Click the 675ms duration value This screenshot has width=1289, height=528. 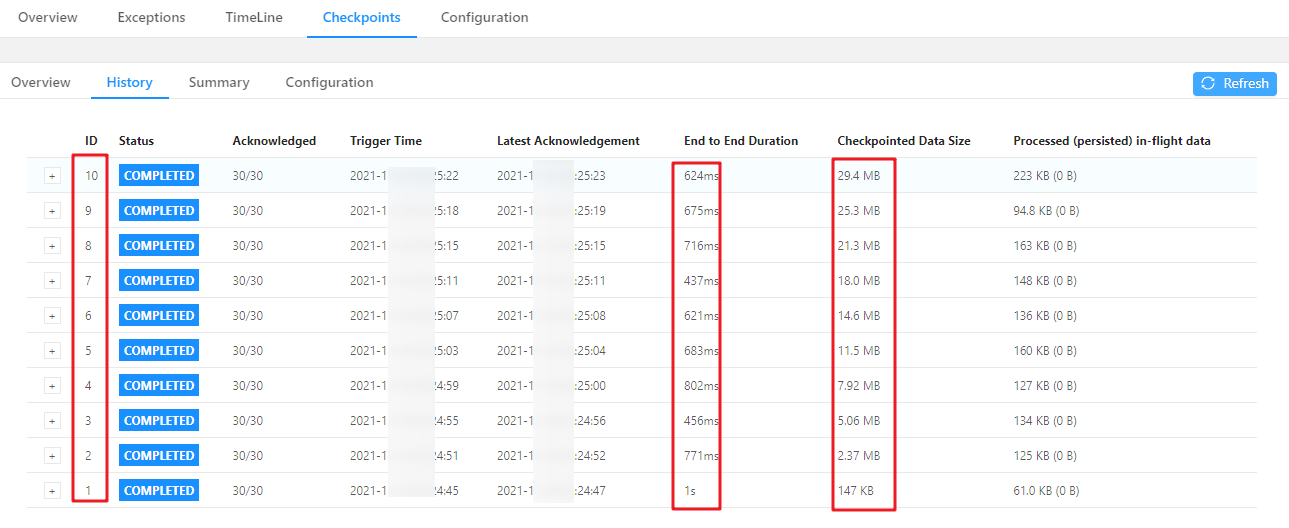click(x=701, y=211)
